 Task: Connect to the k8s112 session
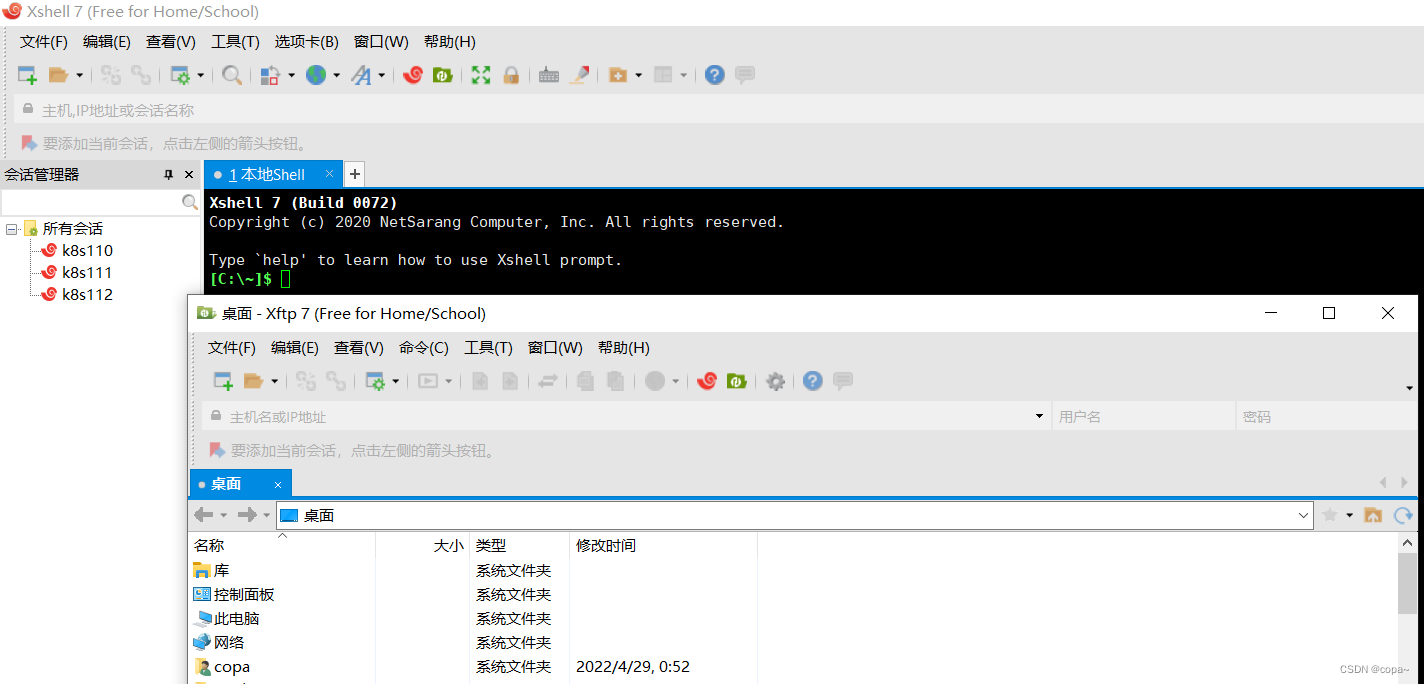(85, 294)
